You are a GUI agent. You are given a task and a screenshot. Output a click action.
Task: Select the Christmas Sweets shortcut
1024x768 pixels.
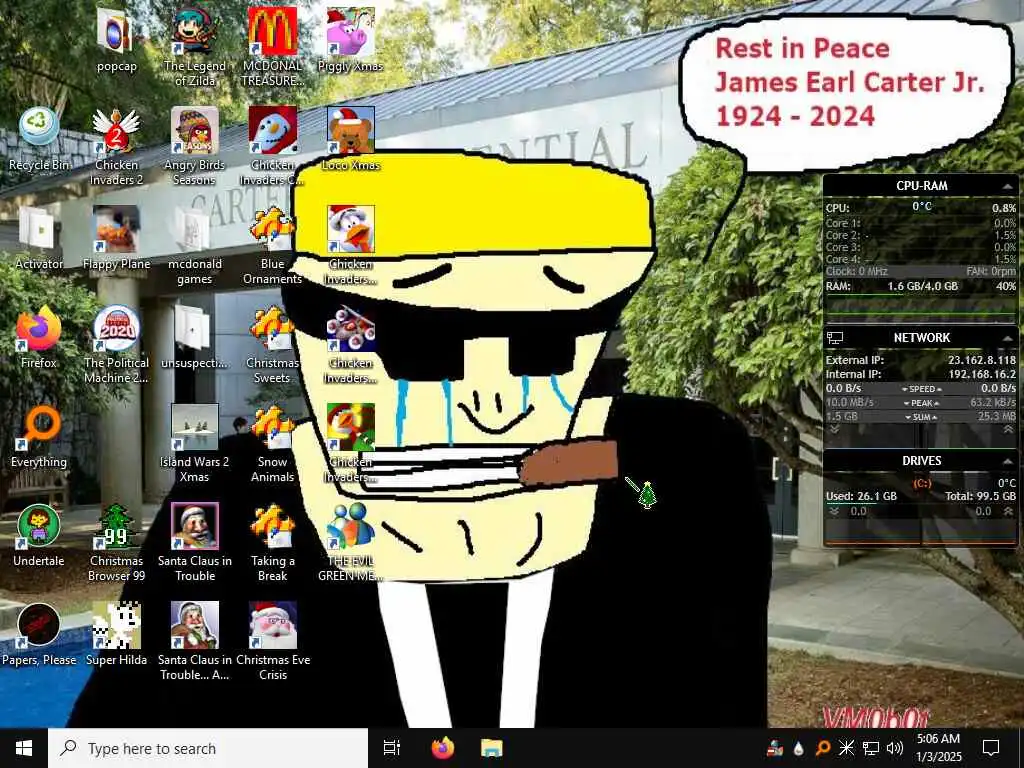272,344
